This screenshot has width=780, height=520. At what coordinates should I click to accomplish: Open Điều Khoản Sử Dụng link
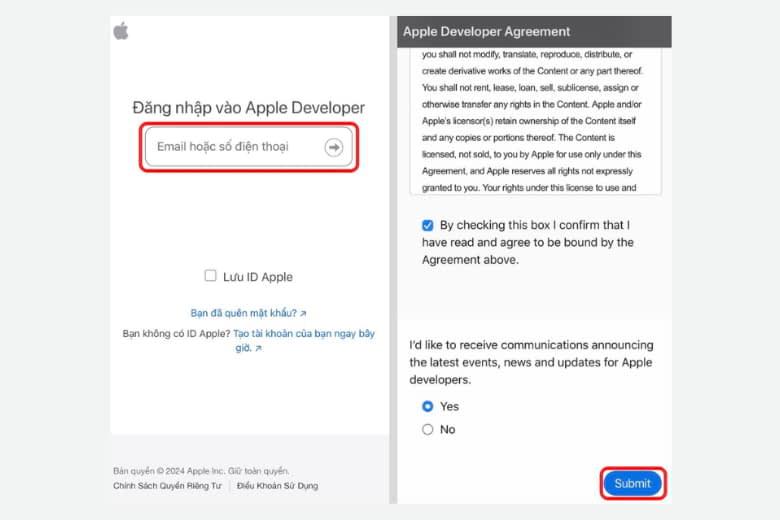click(277, 486)
